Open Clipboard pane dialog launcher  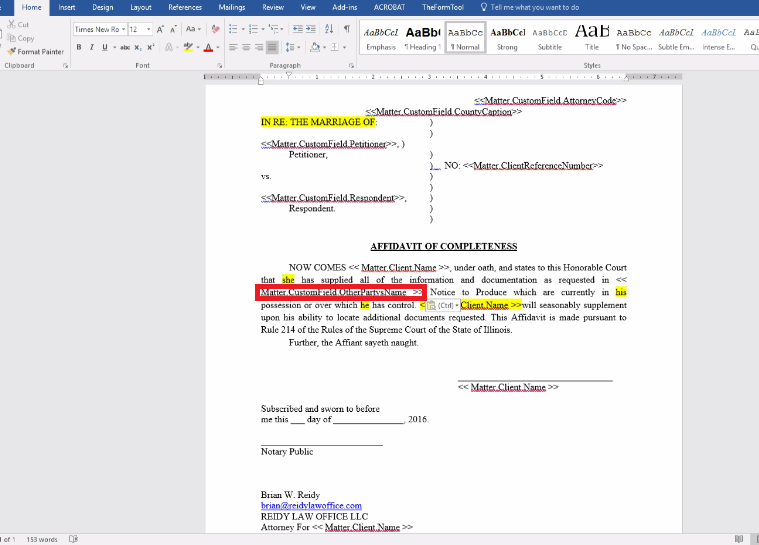(x=65, y=65)
